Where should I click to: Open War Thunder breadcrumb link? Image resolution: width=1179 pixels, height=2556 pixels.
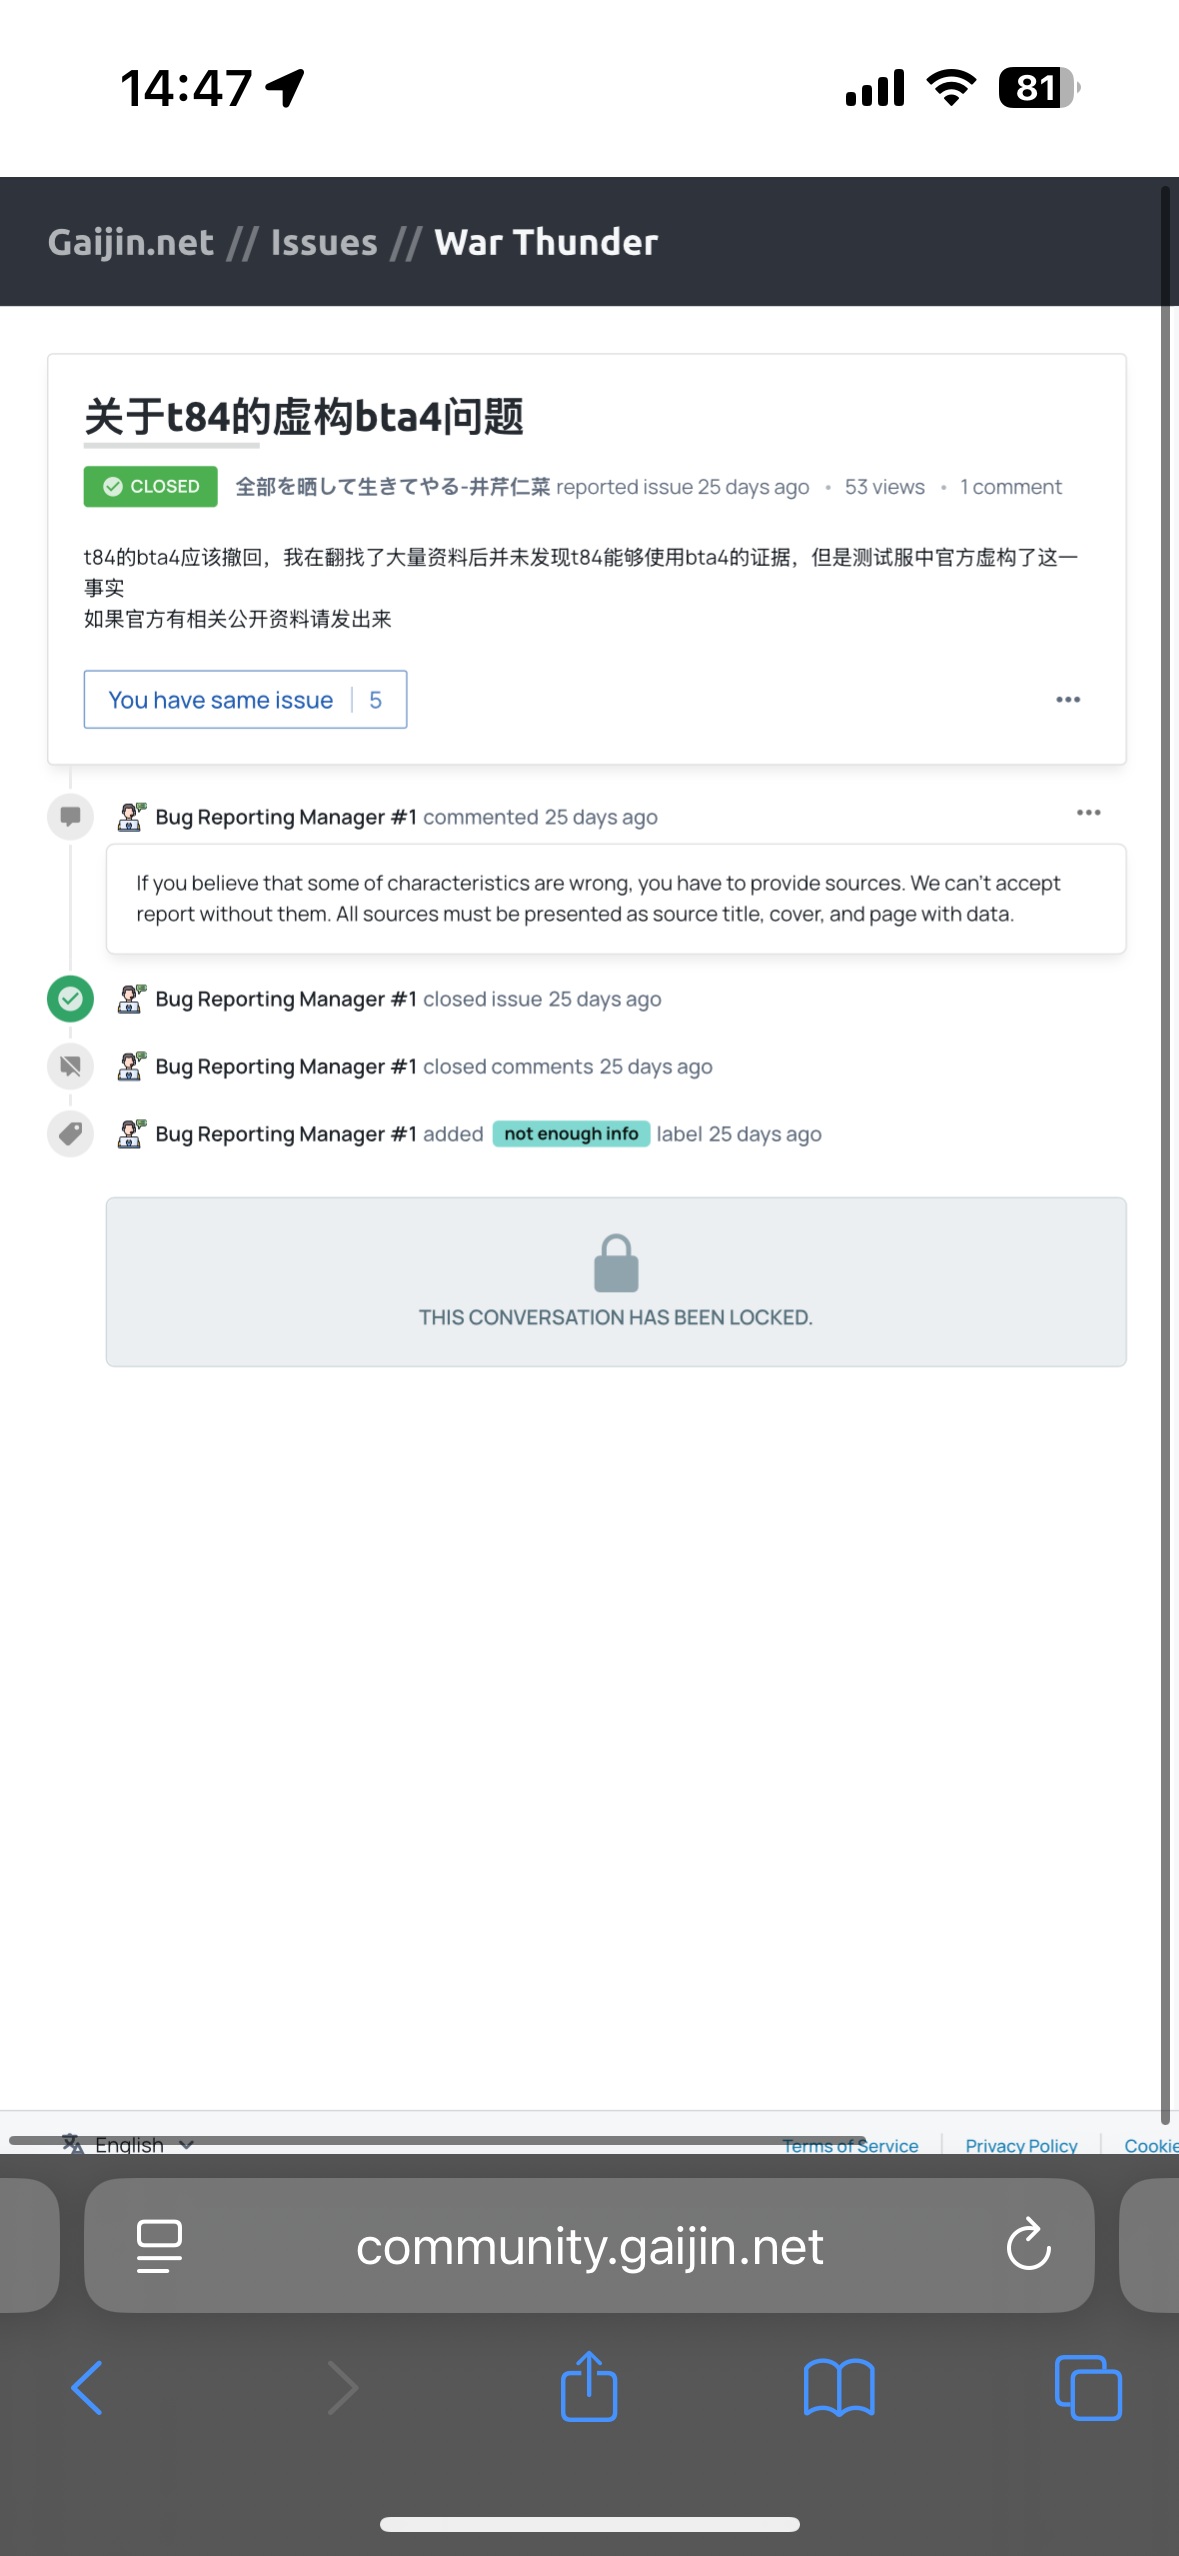click(546, 243)
